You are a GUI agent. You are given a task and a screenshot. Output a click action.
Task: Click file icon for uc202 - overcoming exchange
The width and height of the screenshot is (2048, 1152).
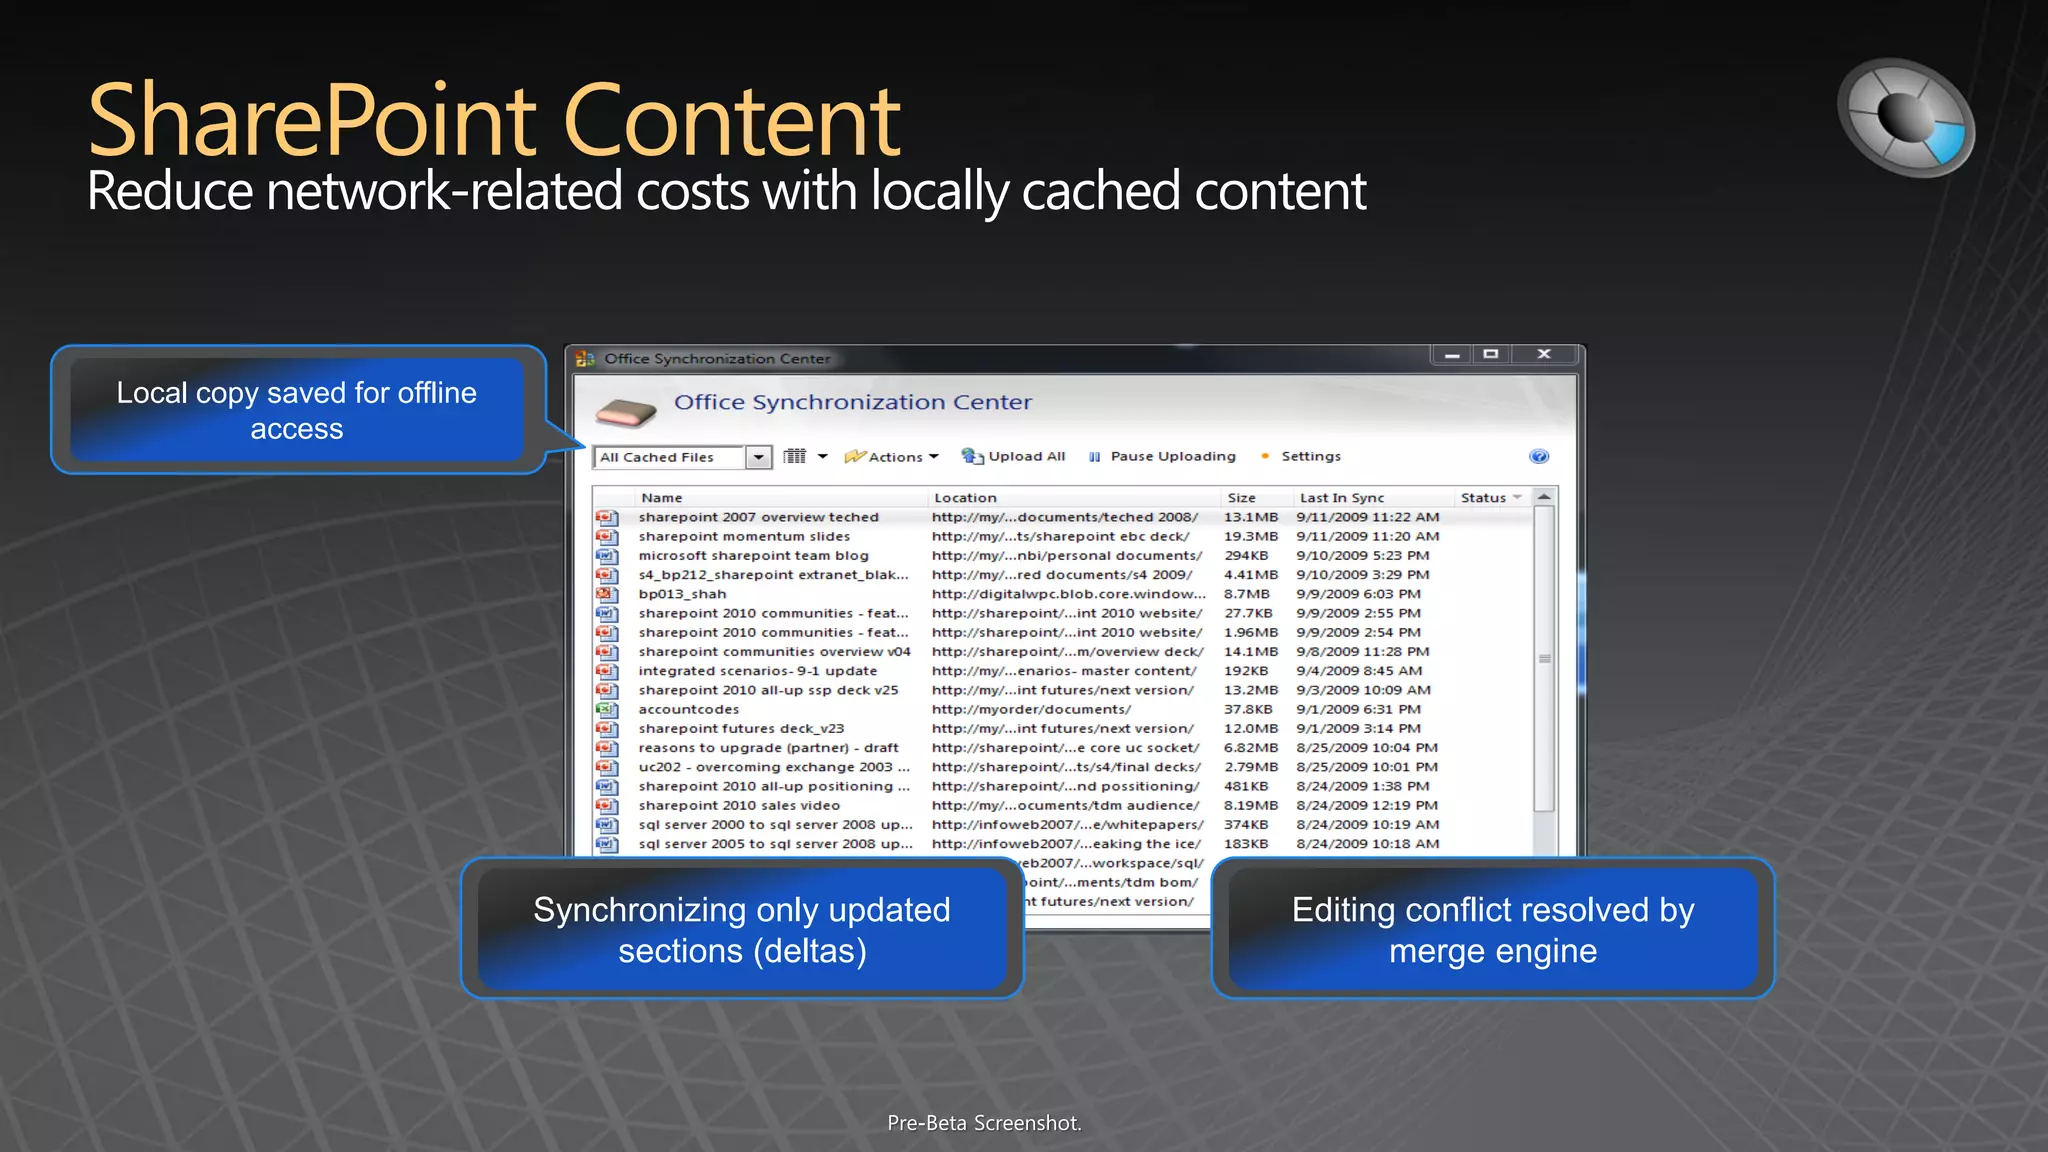tap(607, 767)
